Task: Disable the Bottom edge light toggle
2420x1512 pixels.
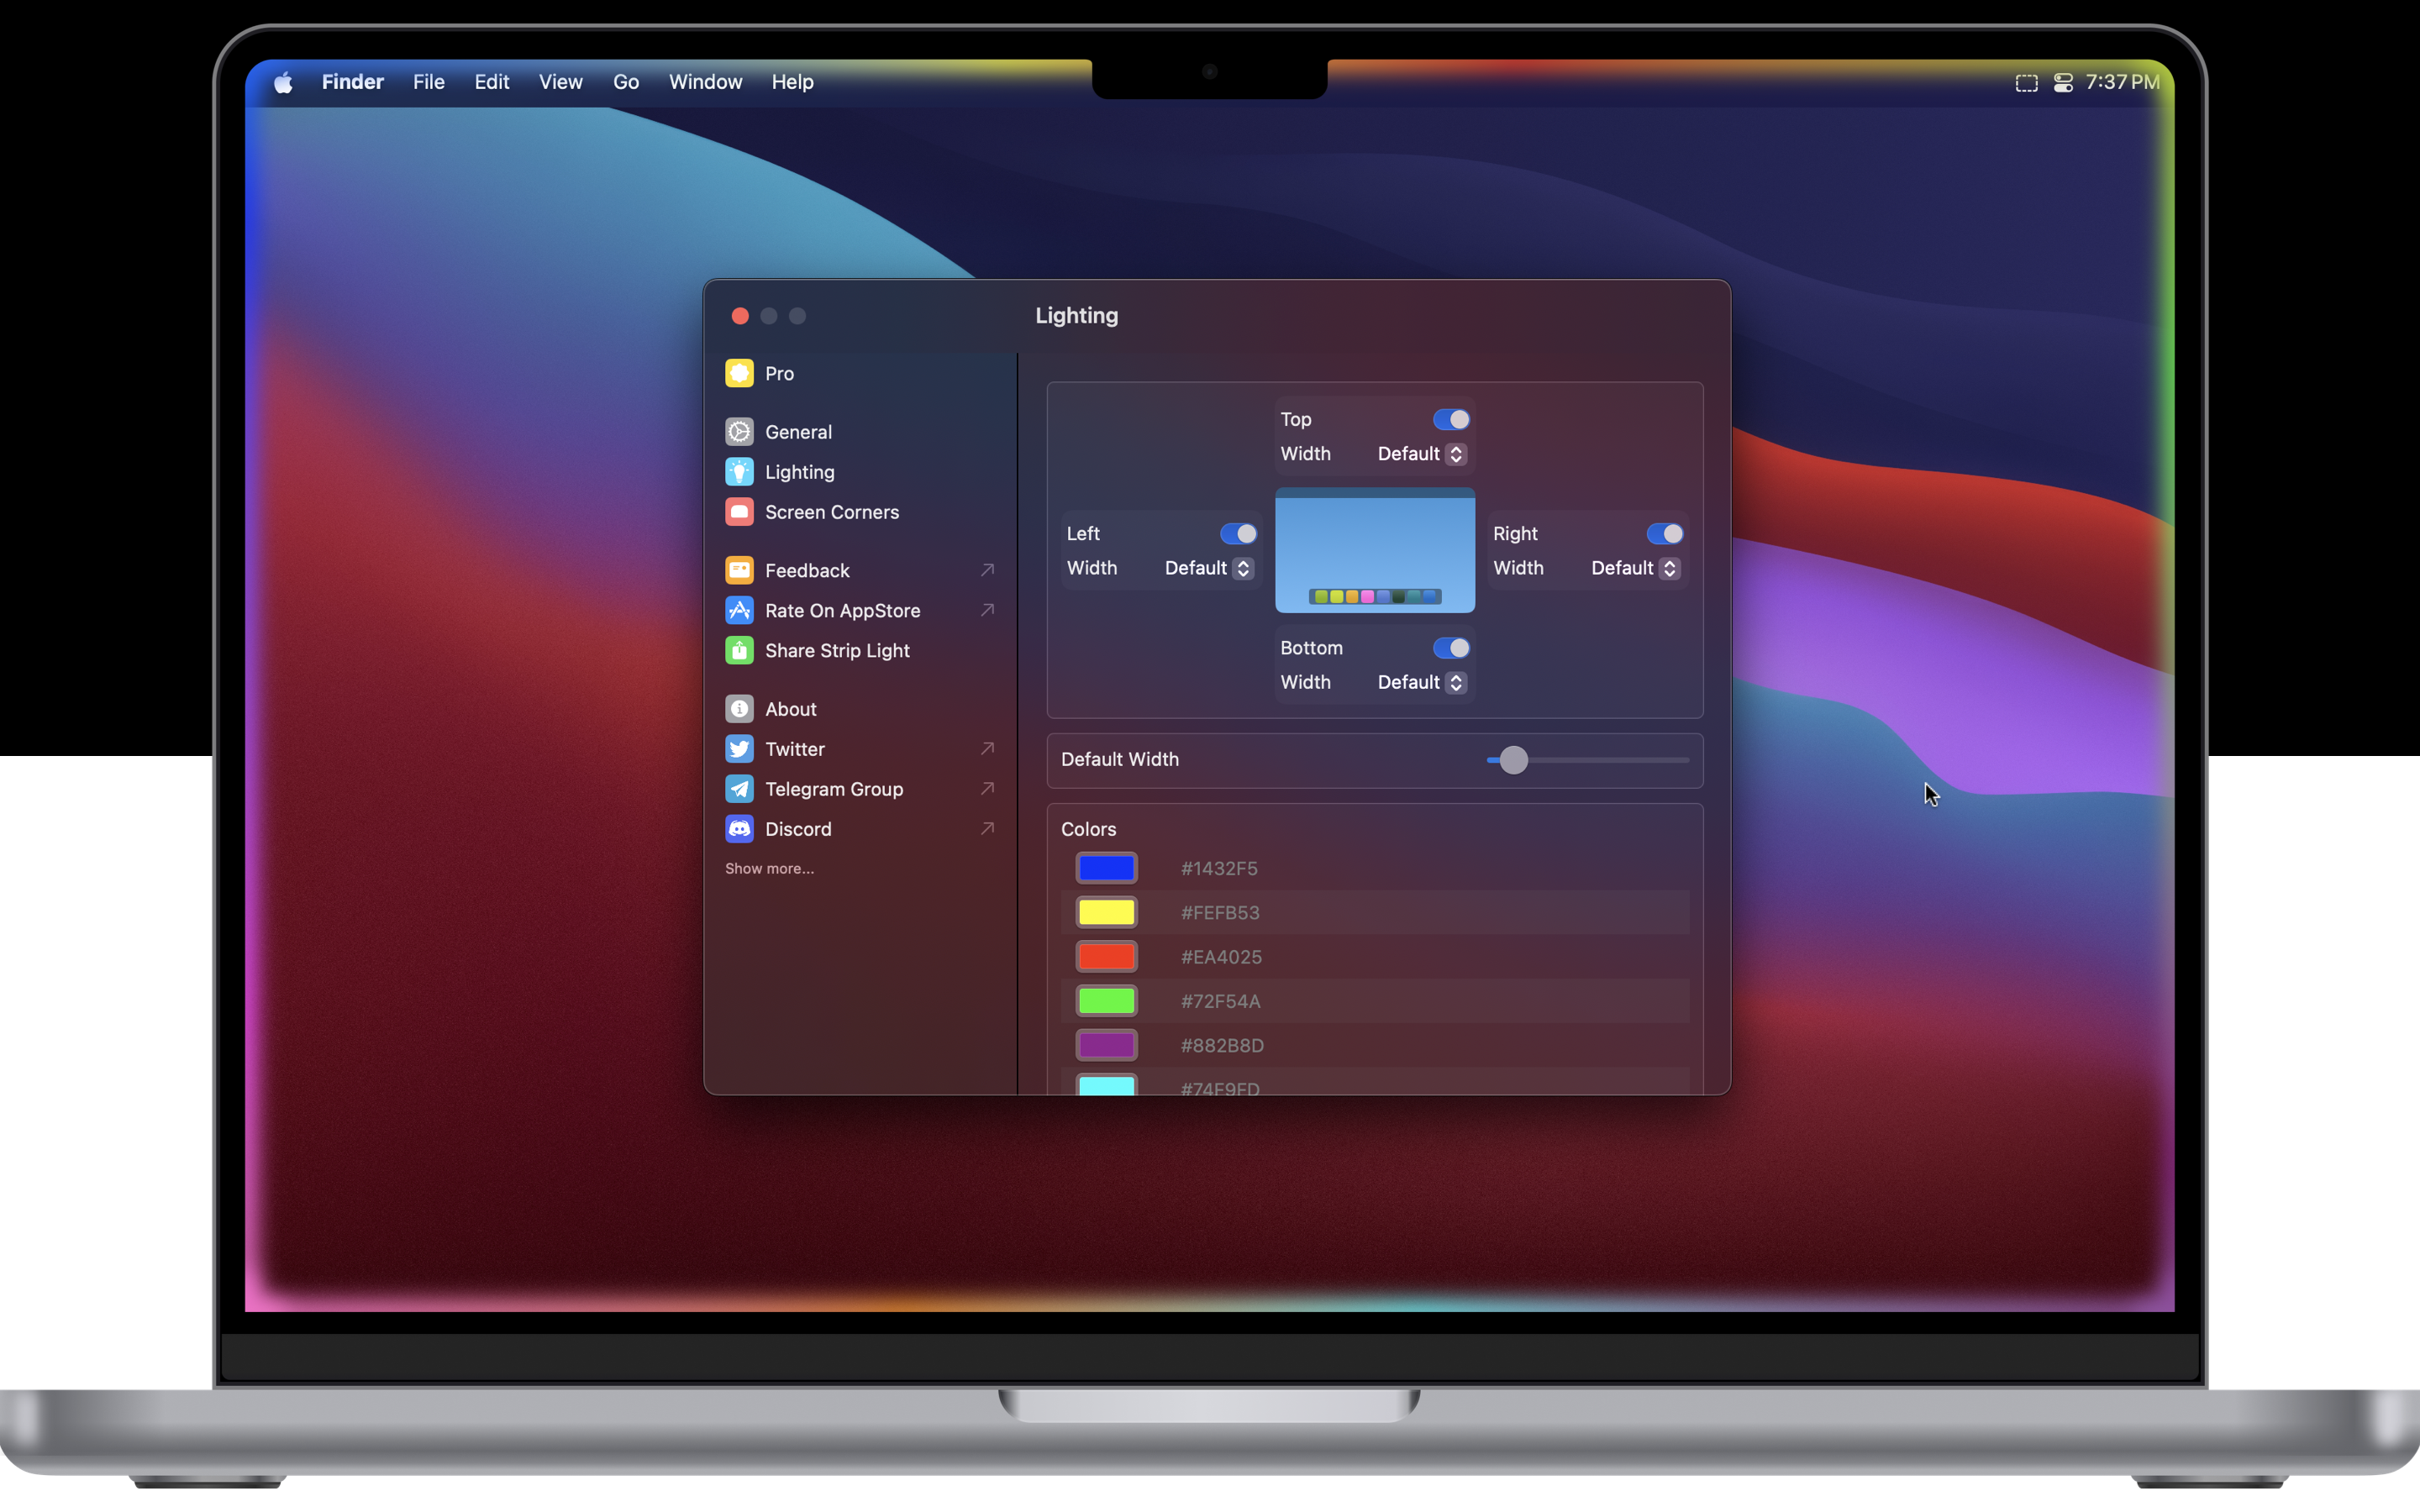Action: click(1451, 648)
